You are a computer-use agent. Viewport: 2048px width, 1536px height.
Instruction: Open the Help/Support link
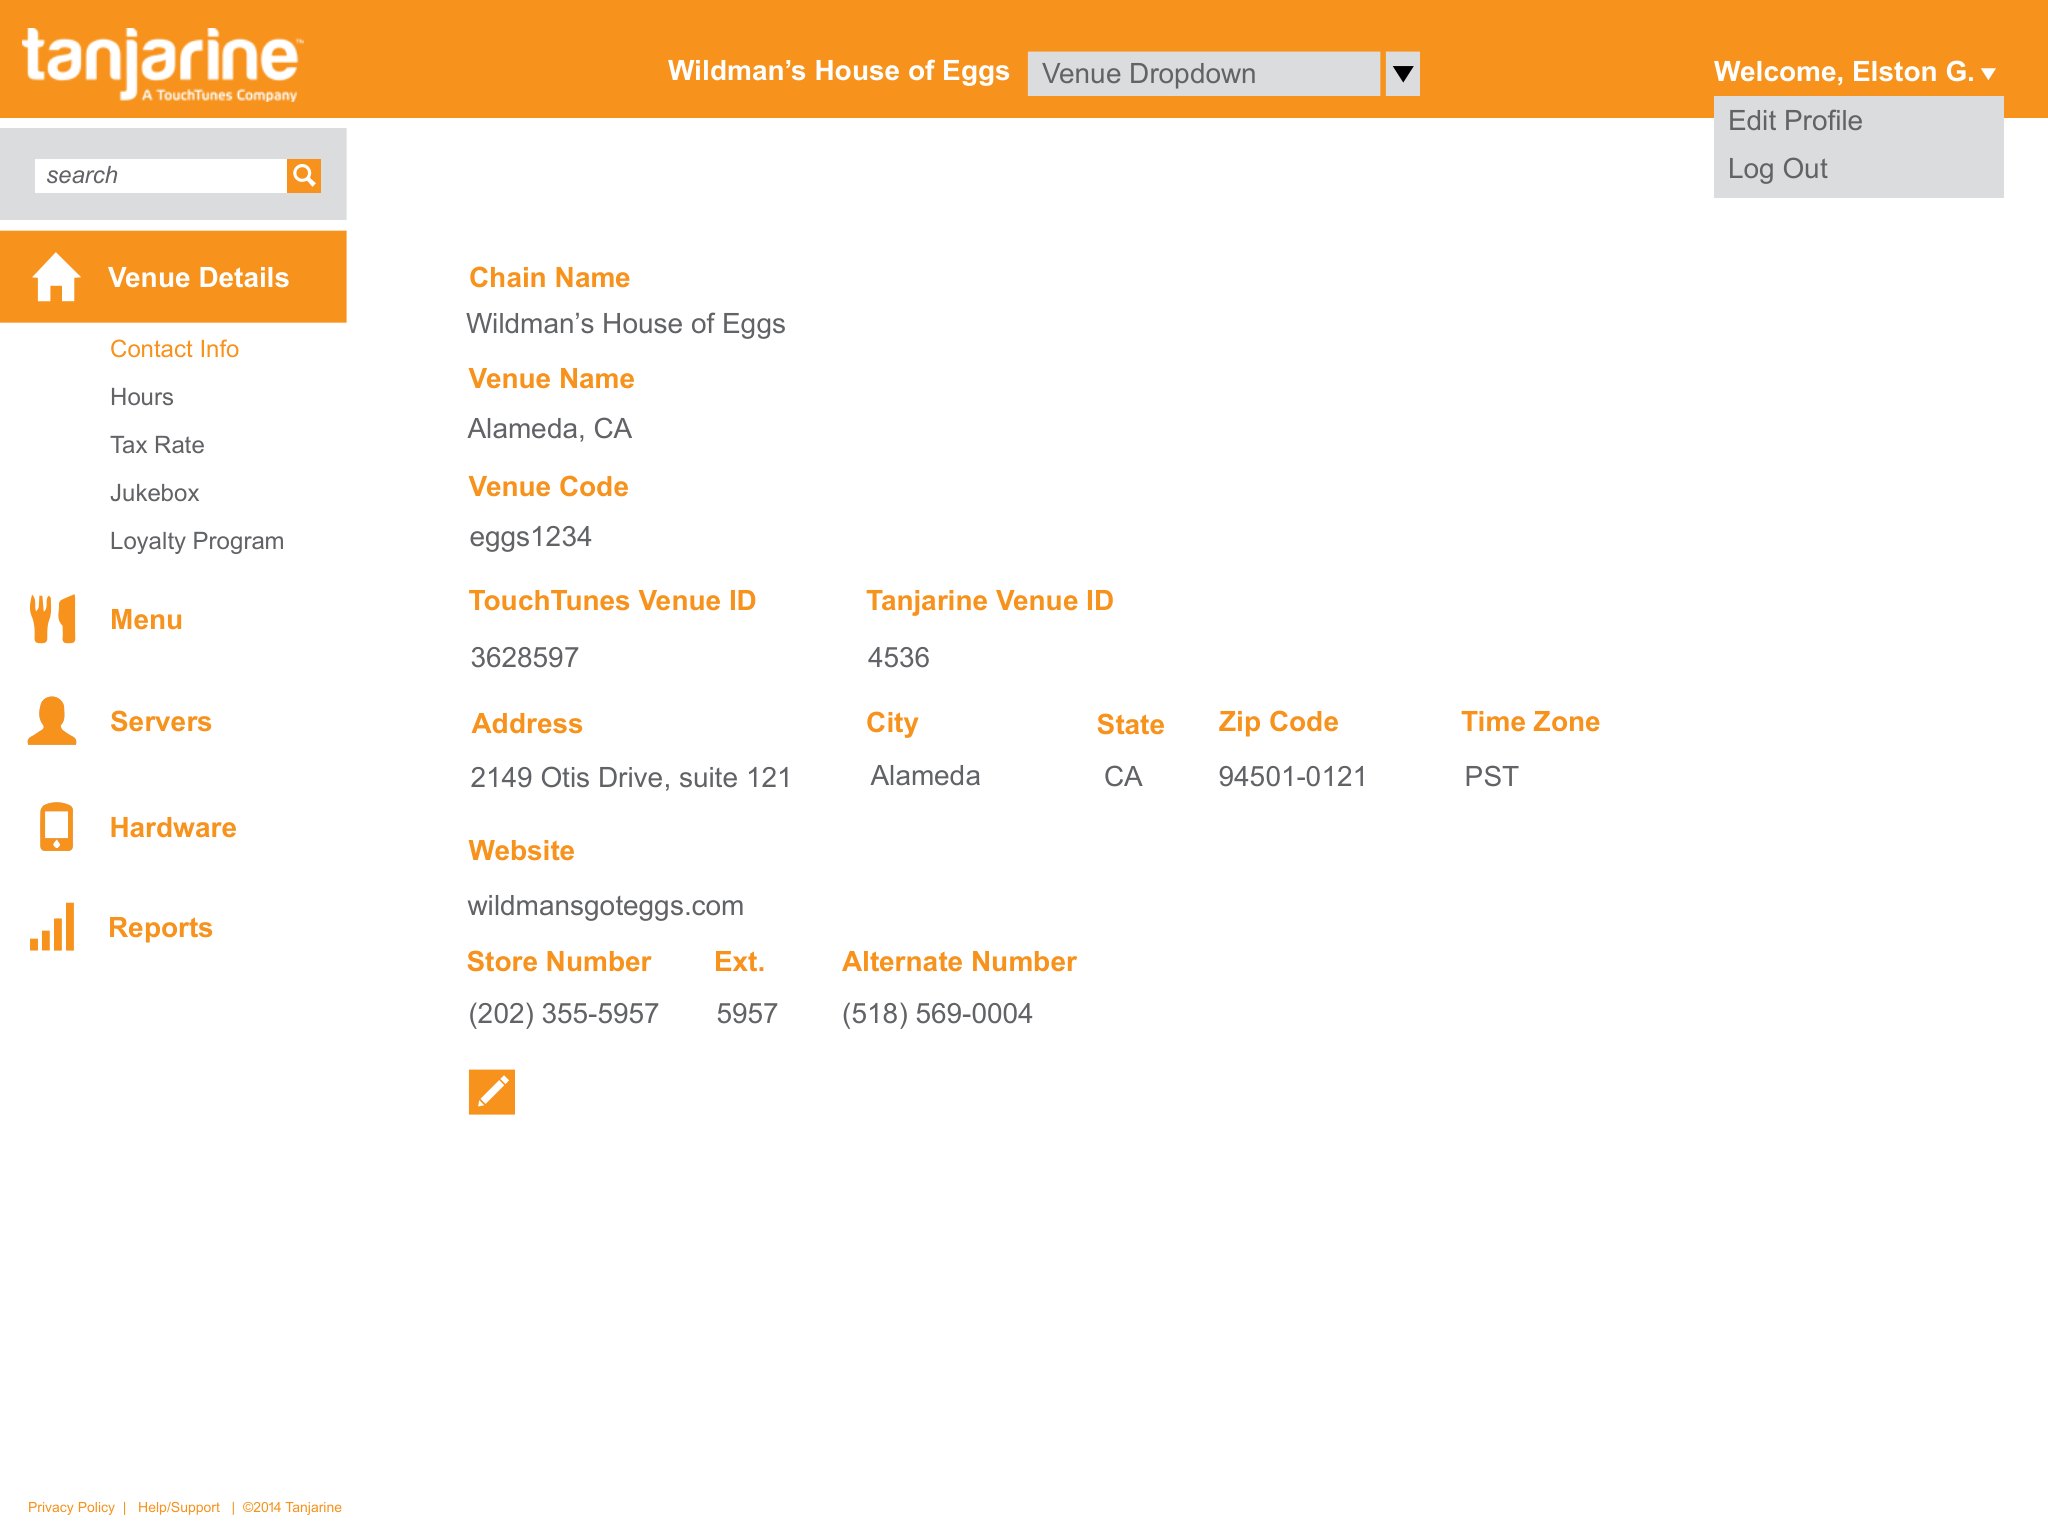tap(179, 1507)
